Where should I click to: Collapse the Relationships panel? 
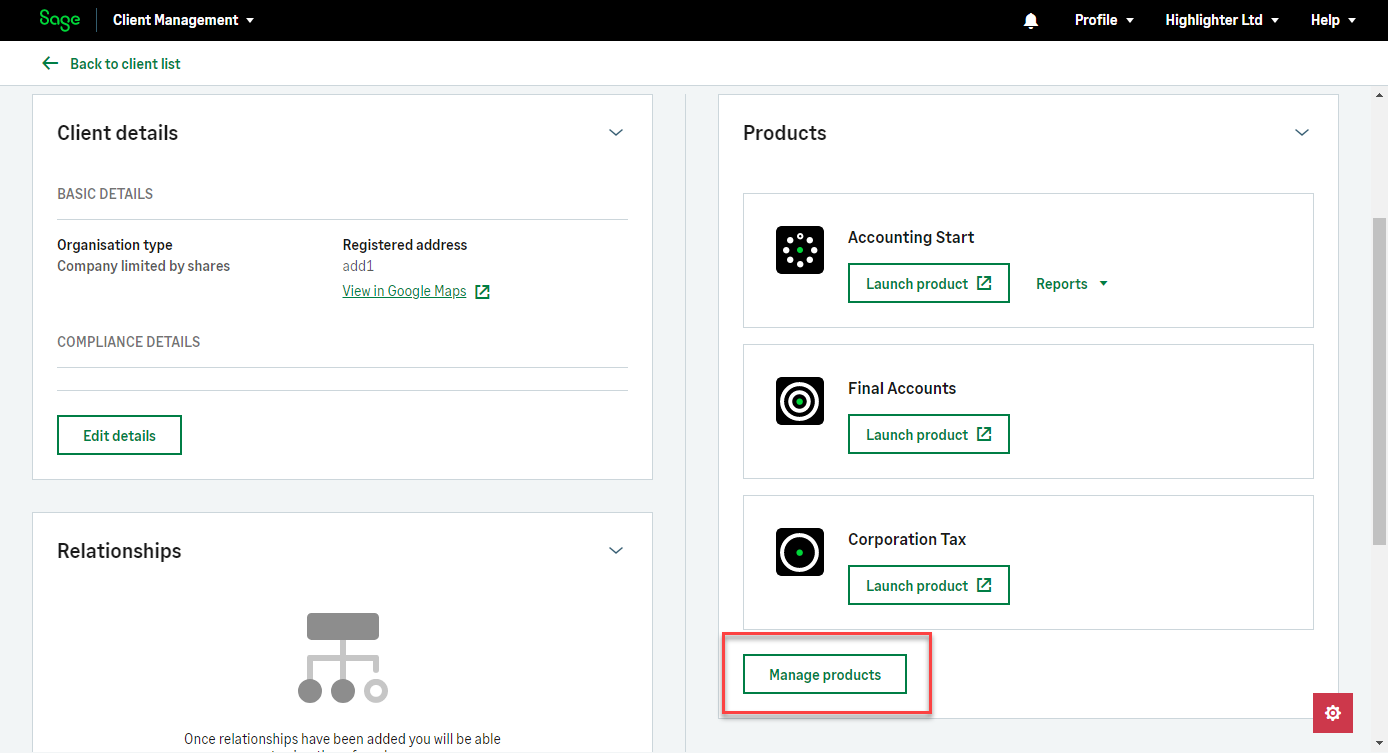point(616,551)
